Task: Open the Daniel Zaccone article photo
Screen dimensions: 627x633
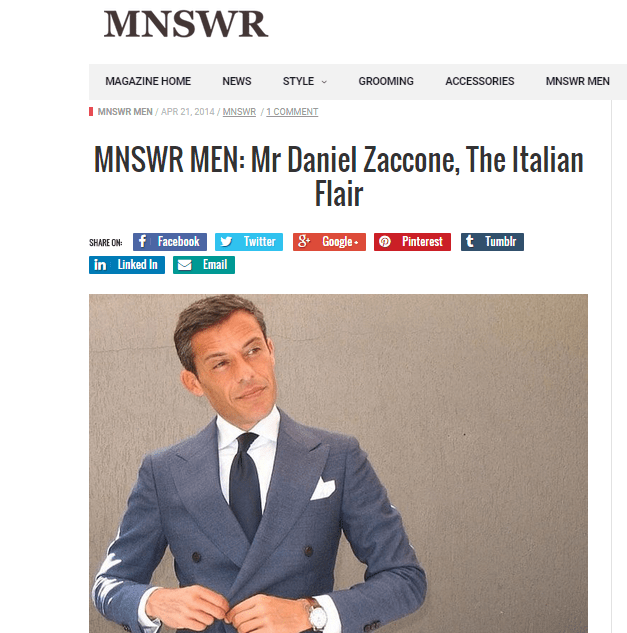Action: pyautogui.click(x=338, y=463)
